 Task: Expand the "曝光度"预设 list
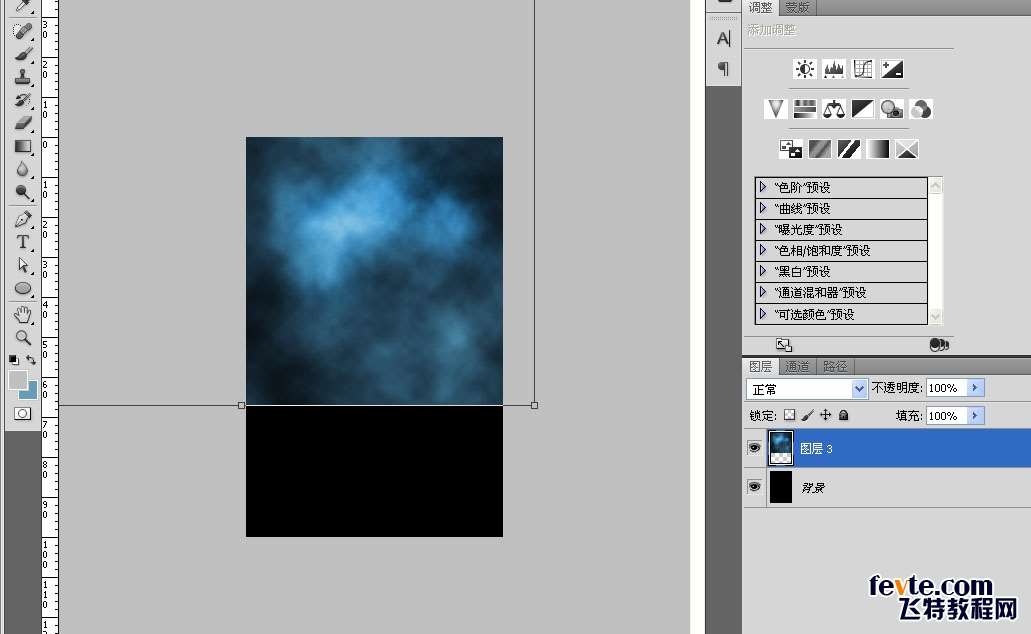pyautogui.click(x=763, y=229)
